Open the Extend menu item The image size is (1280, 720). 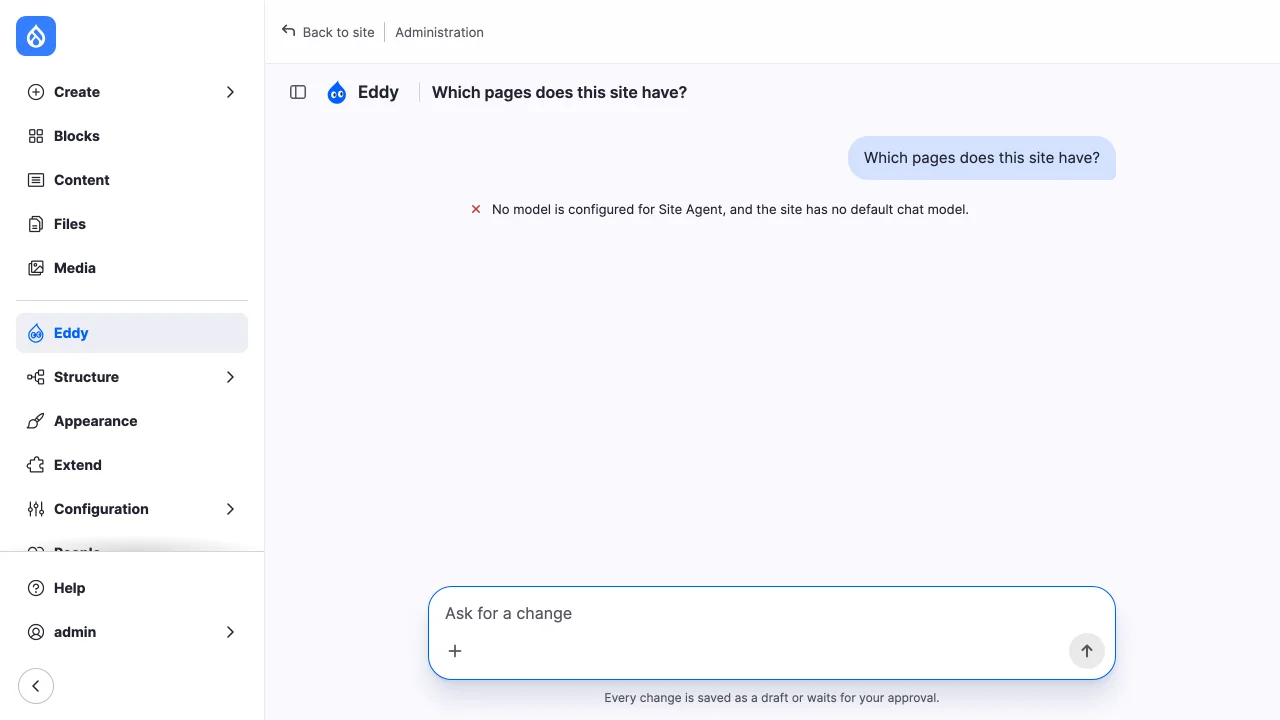[132, 465]
